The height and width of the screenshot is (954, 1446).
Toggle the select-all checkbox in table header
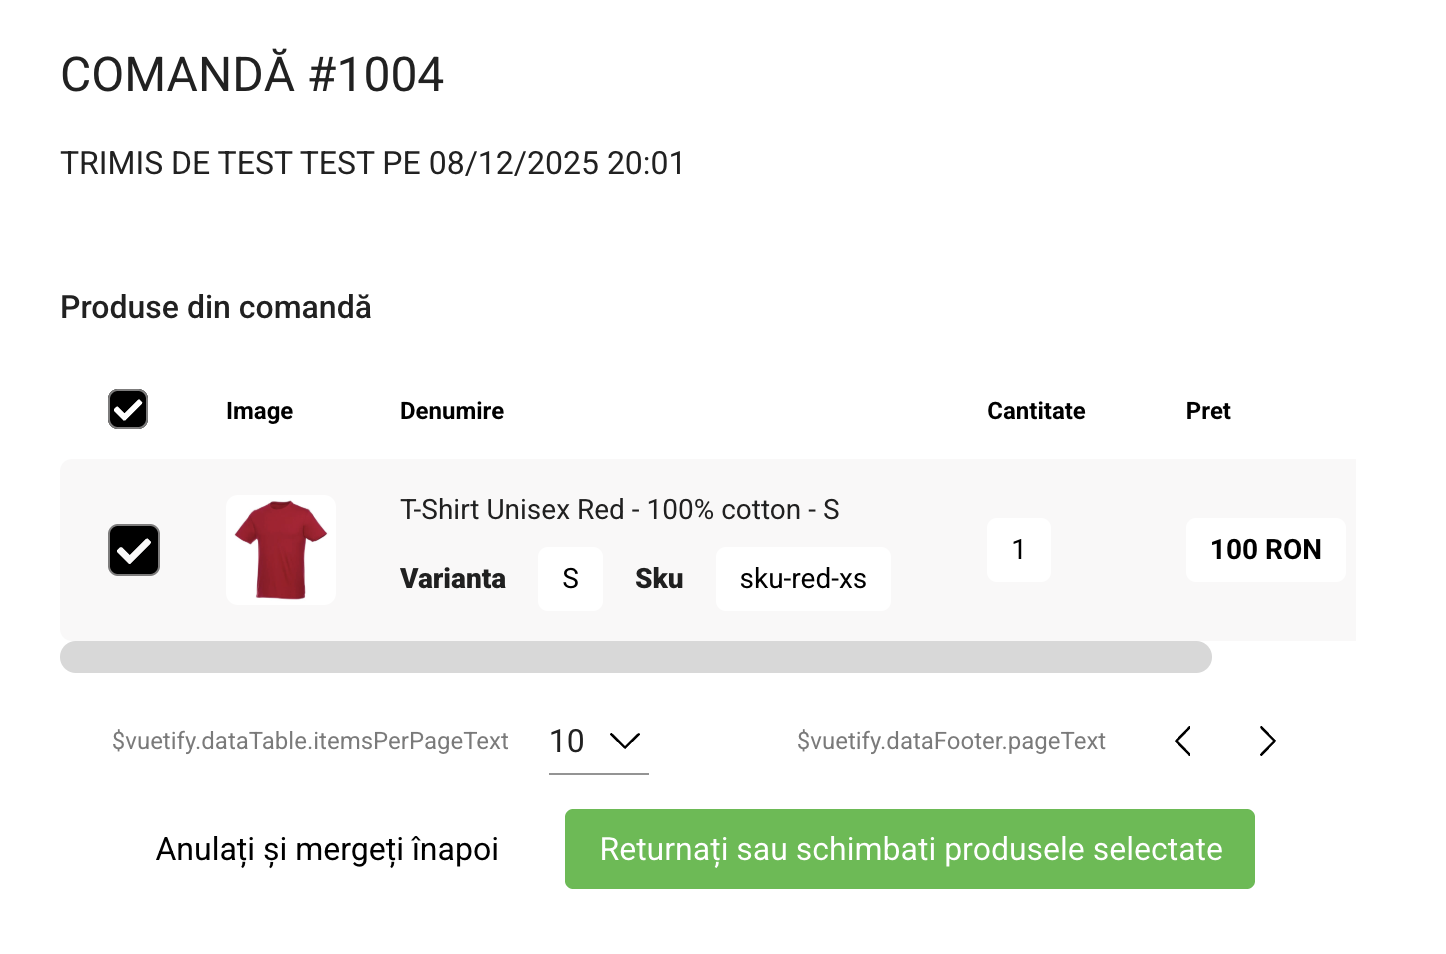[x=128, y=409]
